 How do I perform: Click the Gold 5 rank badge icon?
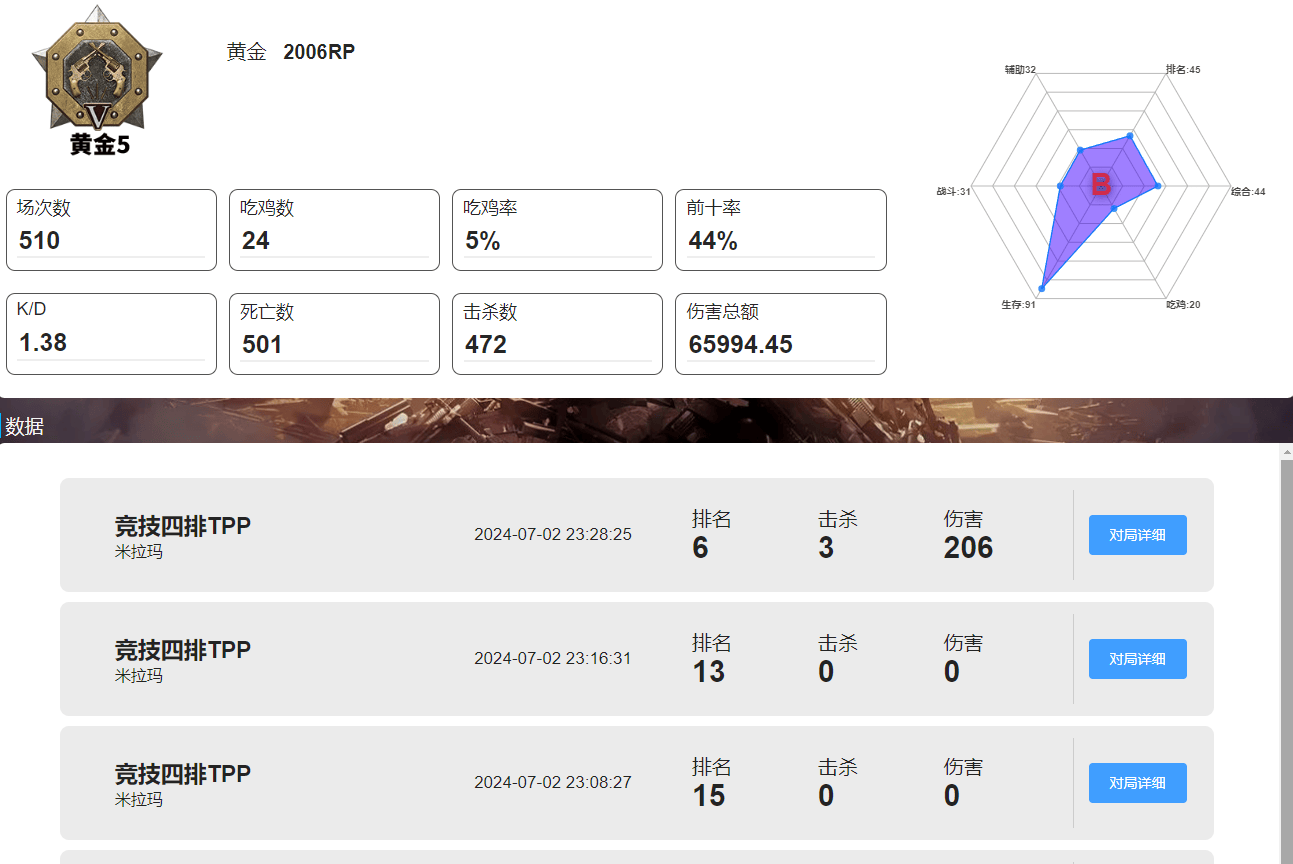tap(95, 80)
